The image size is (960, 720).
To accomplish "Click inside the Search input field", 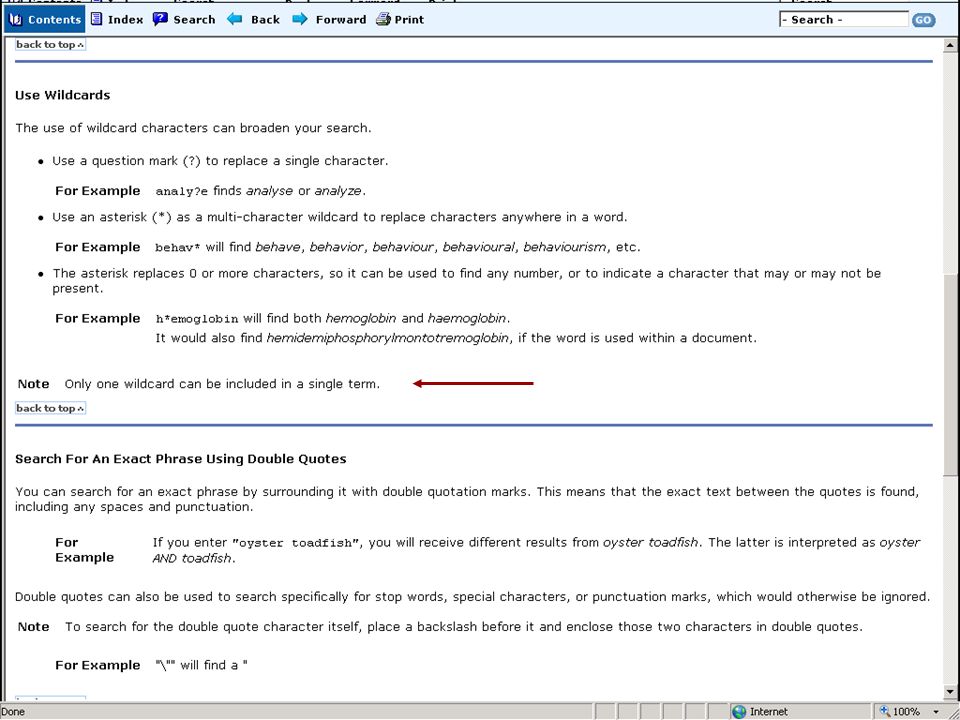I will pos(844,20).
